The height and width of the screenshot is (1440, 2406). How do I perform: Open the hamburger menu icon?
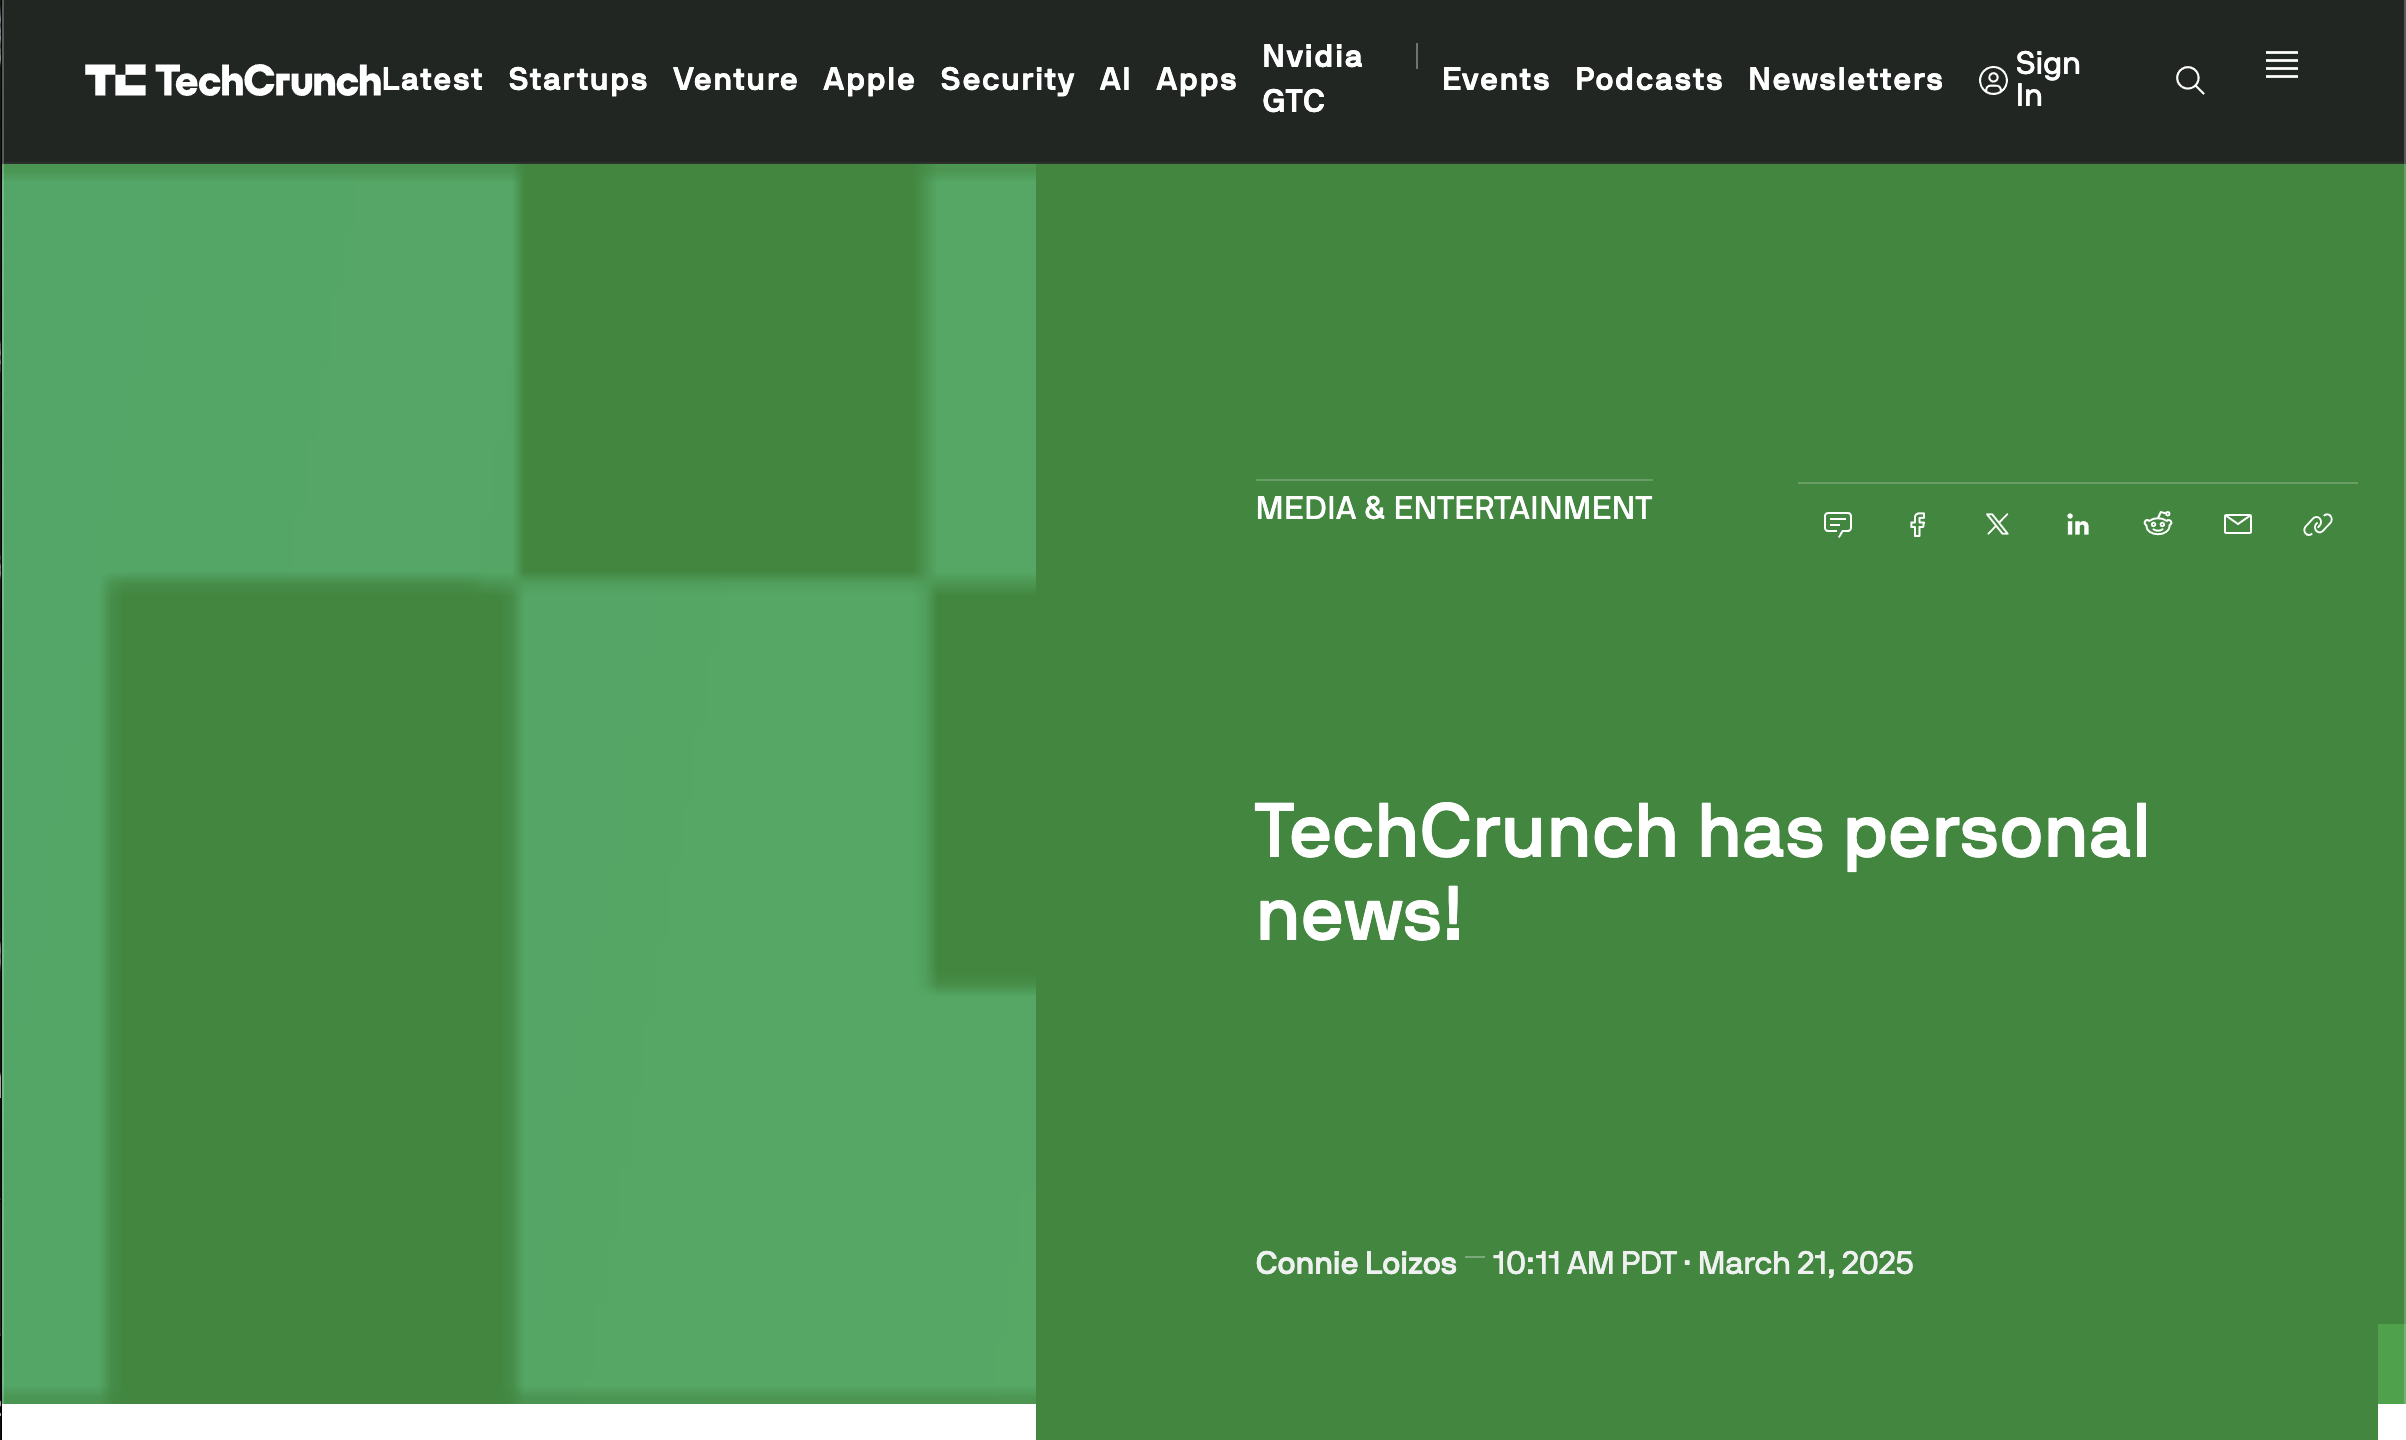pyautogui.click(x=2281, y=65)
